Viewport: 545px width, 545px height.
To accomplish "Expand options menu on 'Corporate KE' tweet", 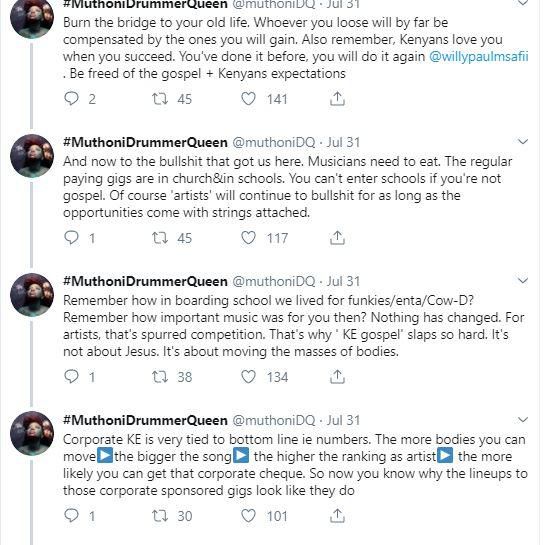I will pyautogui.click(x=523, y=420).
